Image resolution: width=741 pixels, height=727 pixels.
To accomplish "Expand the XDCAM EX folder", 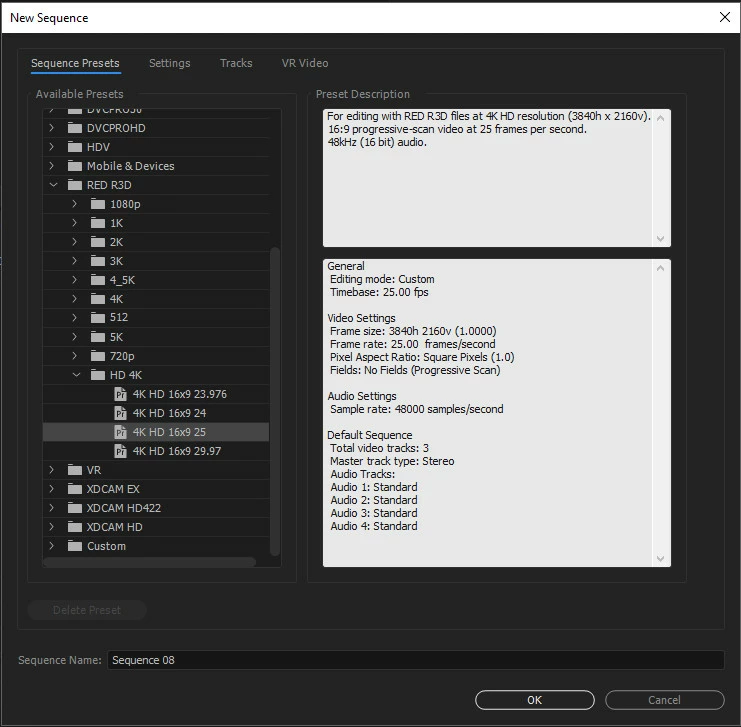I will (52, 489).
